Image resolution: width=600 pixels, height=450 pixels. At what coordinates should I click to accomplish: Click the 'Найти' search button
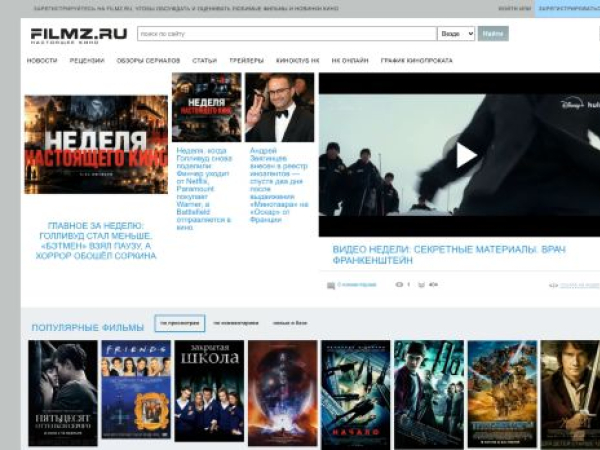[x=493, y=34]
